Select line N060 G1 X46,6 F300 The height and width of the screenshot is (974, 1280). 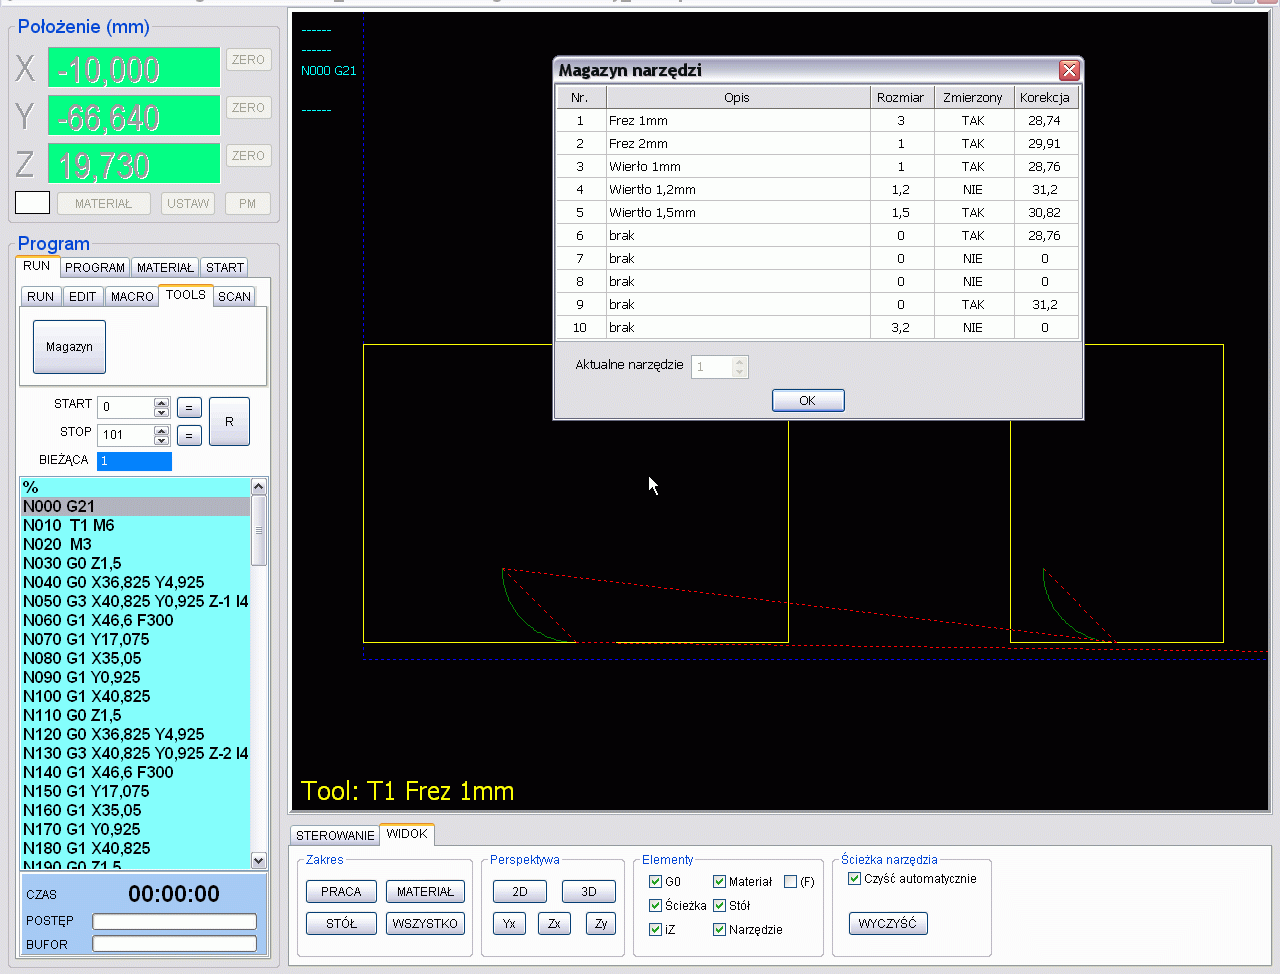click(135, 620)
